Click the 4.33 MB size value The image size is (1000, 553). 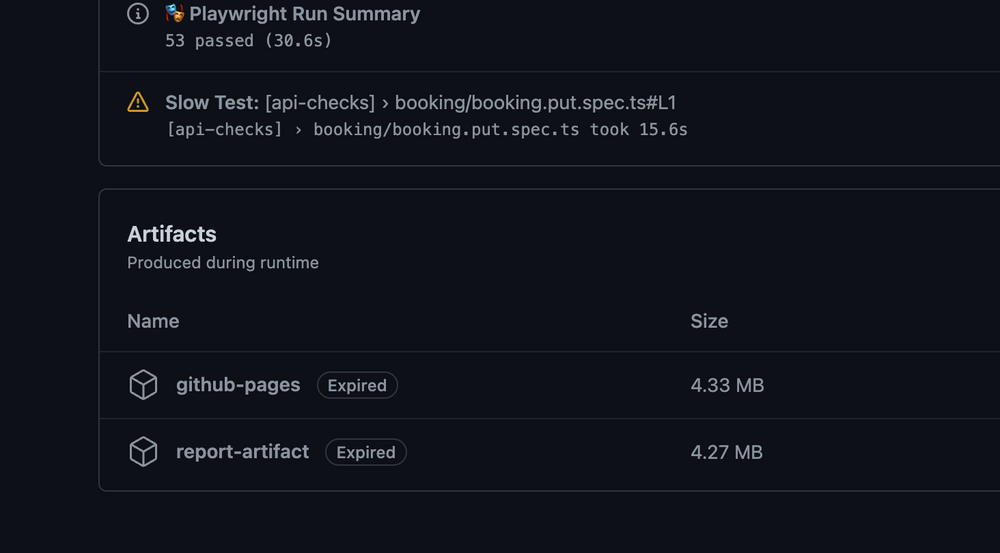click(727, 385)
